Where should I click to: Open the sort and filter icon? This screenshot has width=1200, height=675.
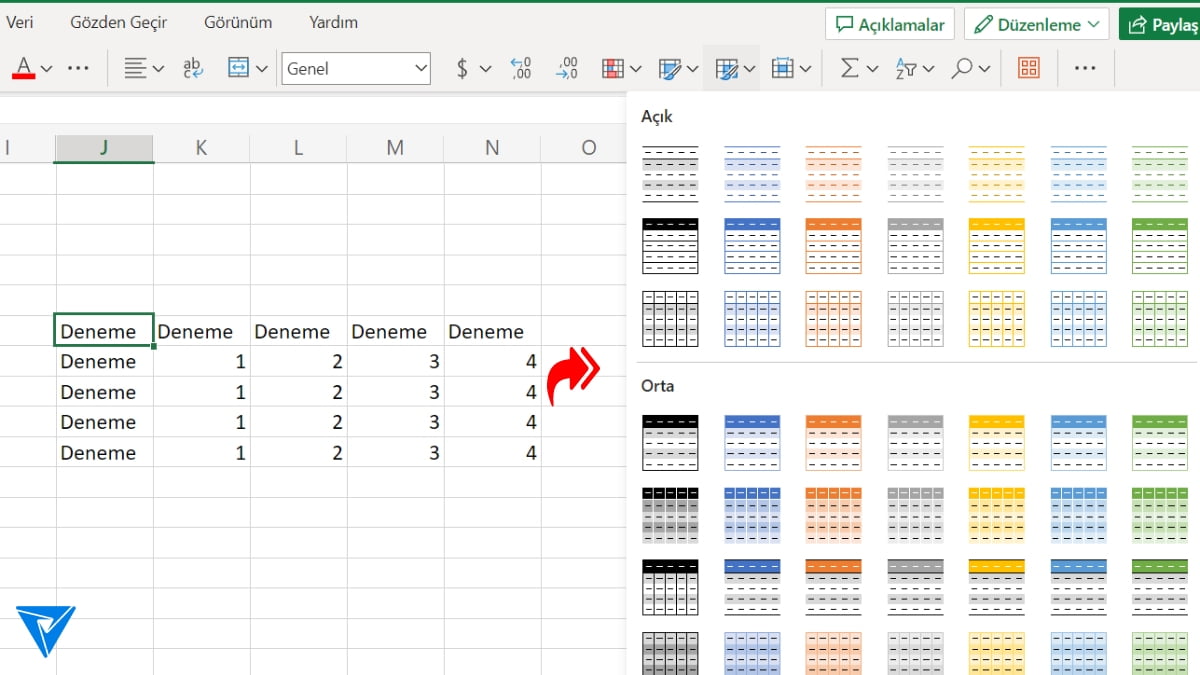tap(906, 68)
